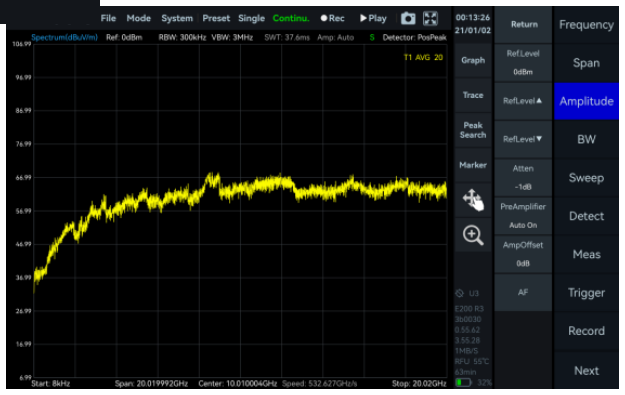Open the File menu
The height and width of the screenshot is (395, 625).
tap(108, 18)
